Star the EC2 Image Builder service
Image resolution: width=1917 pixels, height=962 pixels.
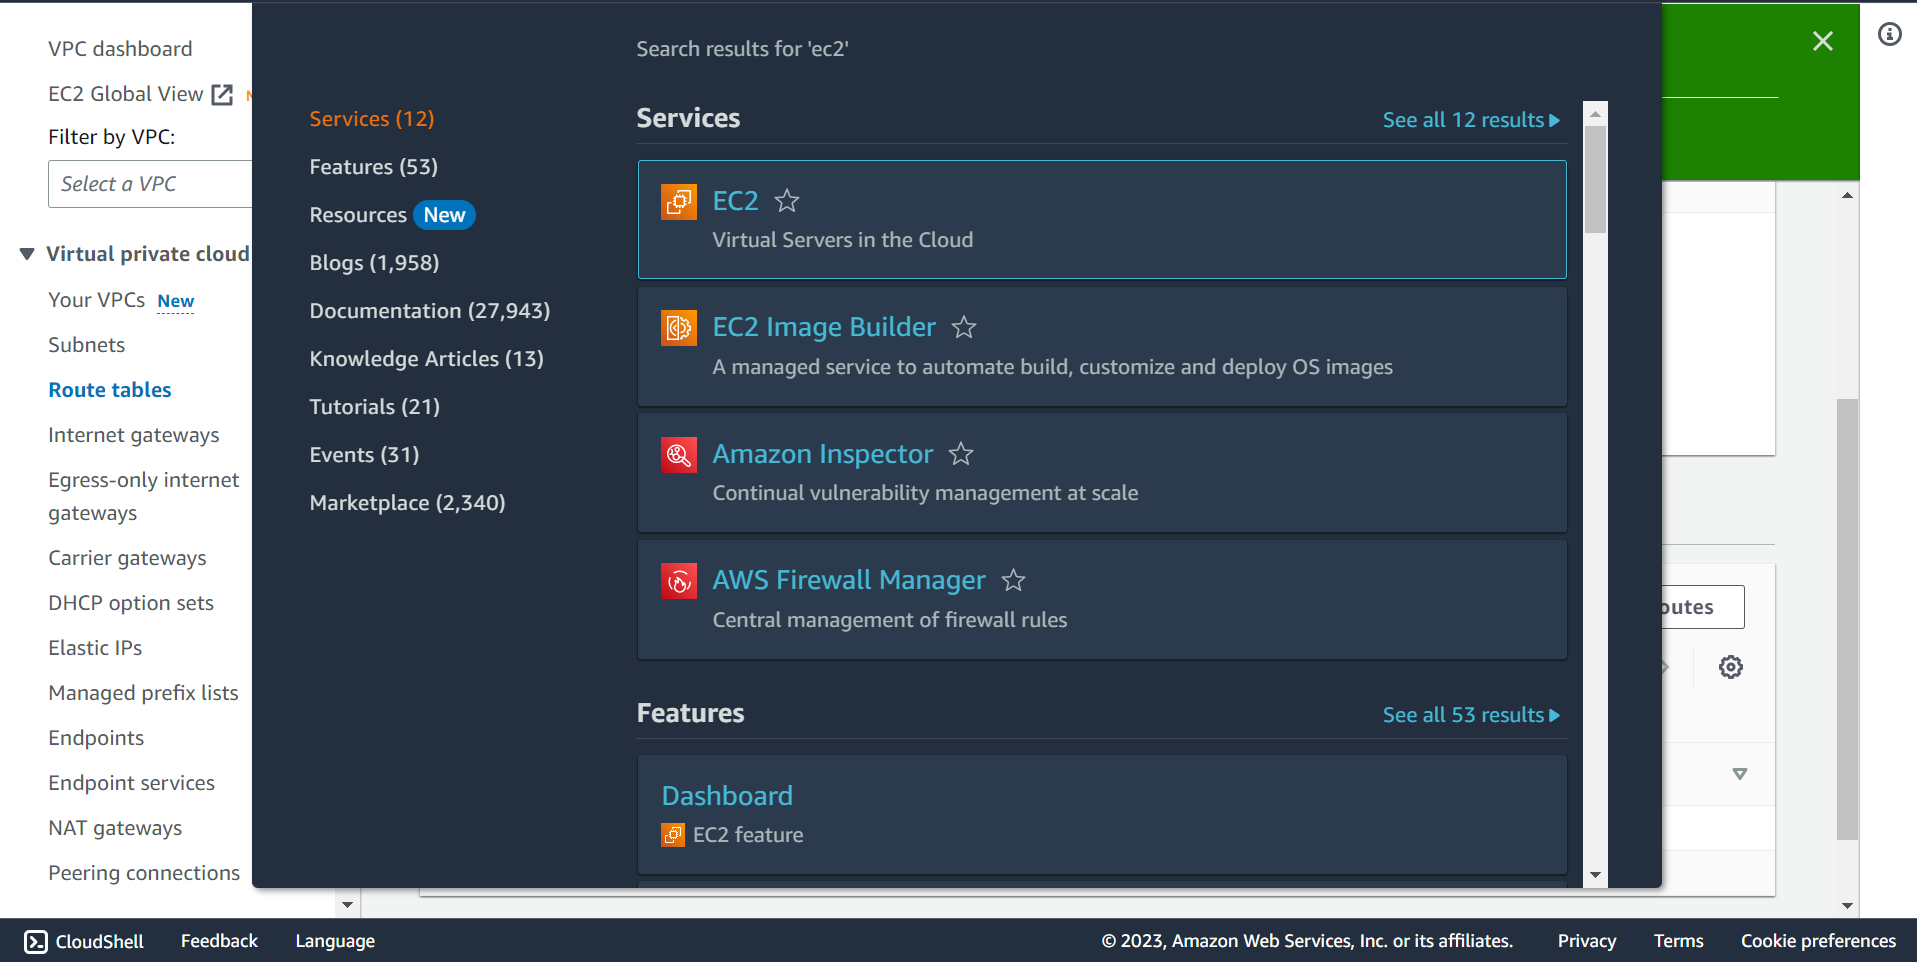click(x=964, y=327)
